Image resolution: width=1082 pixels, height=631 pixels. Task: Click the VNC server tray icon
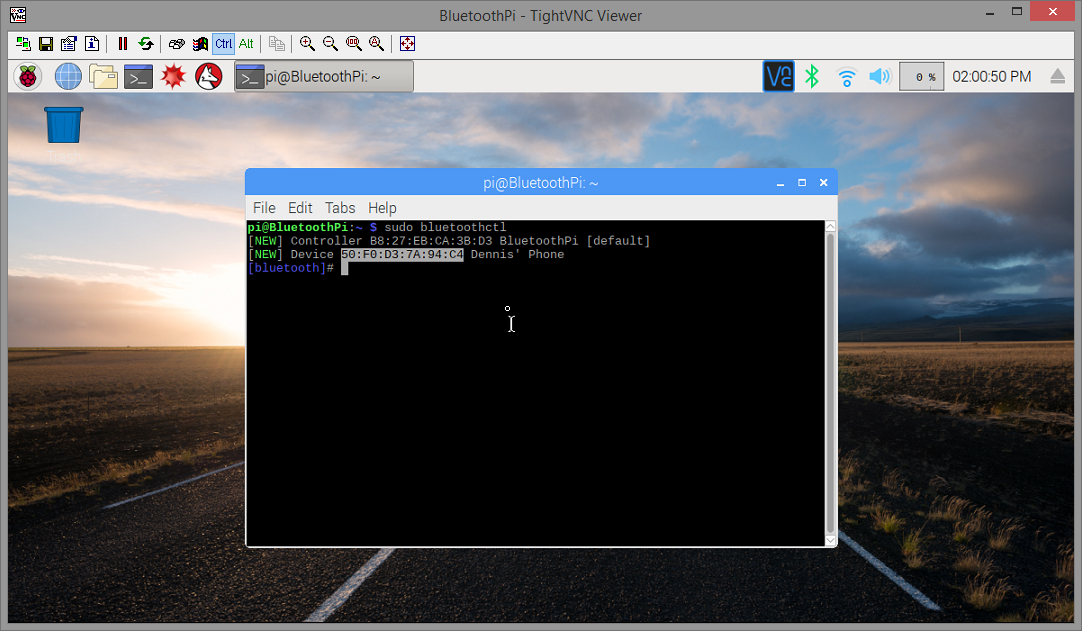tap(778, 77)
